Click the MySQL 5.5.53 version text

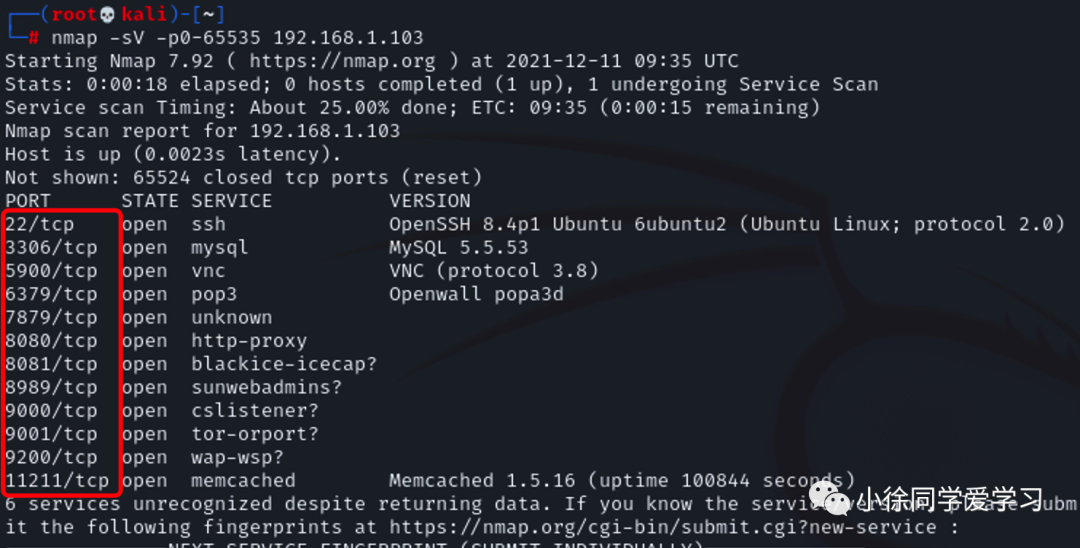click(459, 247)
